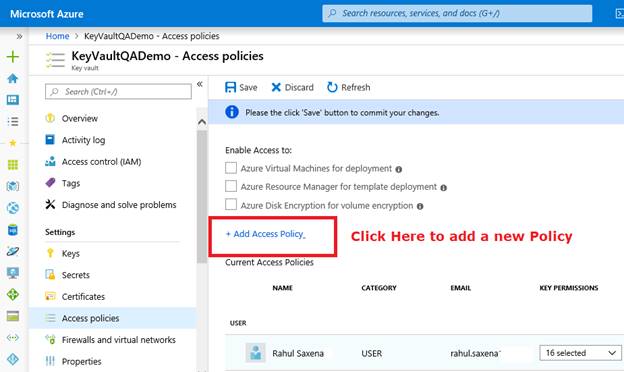624x372 pixels.
Task: Open App Services globe icon in sidebar
Action: click(x=13, y=208)
